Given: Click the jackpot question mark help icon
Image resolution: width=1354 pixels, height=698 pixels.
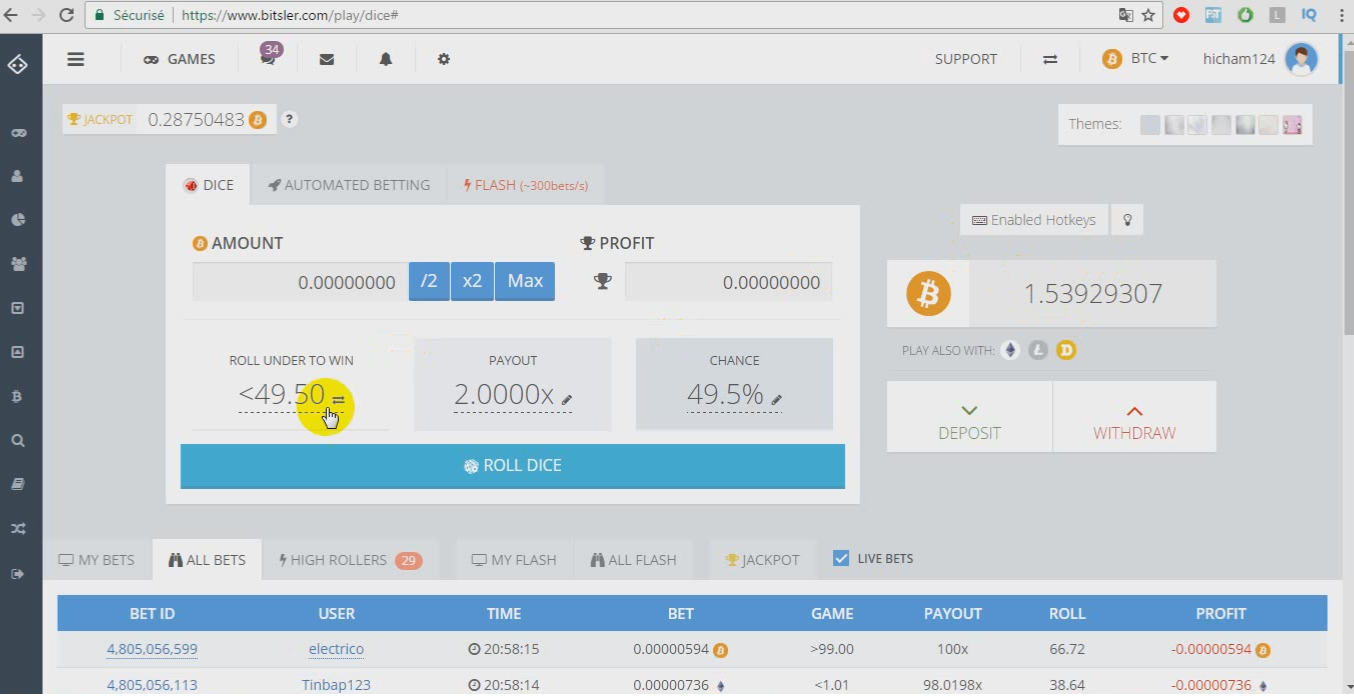Looking at the screenshot, I should [289, 119].
